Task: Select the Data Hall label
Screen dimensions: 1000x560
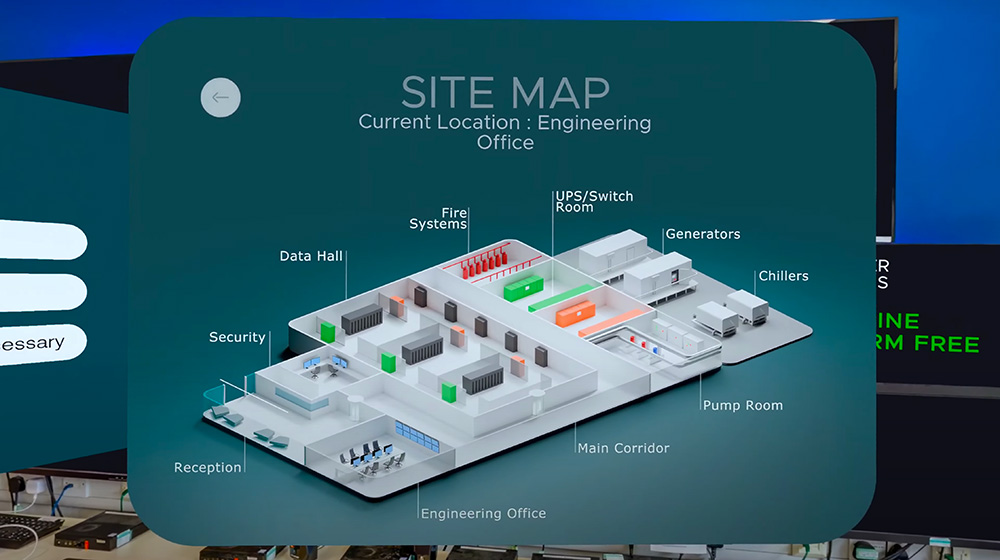Action: (x=311, y=256)
